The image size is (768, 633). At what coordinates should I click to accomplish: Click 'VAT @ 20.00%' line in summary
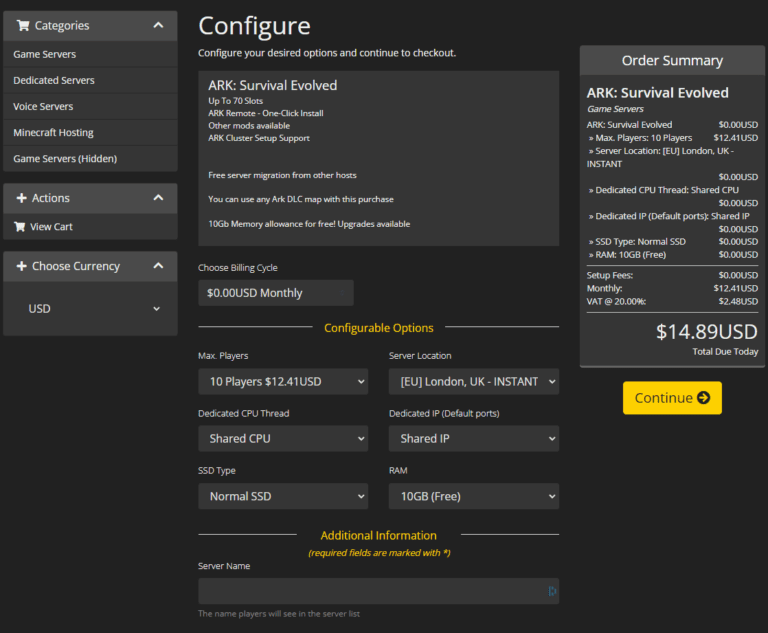[672, 301]
